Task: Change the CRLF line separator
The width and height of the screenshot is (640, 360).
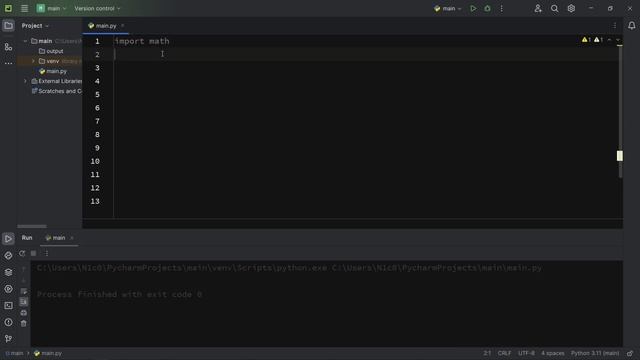Action: click(504, 353)
